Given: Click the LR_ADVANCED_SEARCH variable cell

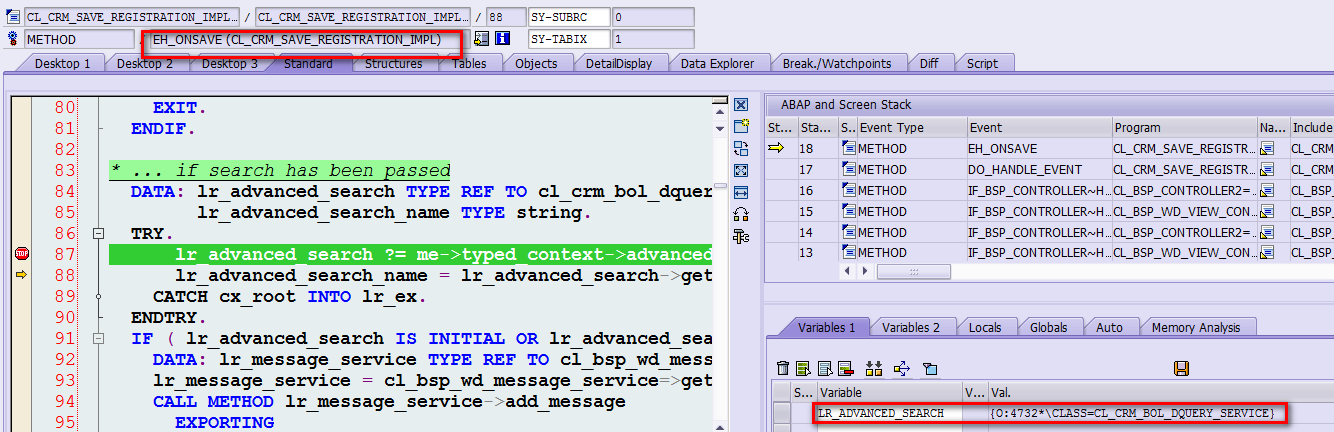Looking at the screenshot, I should coord(889,413).
